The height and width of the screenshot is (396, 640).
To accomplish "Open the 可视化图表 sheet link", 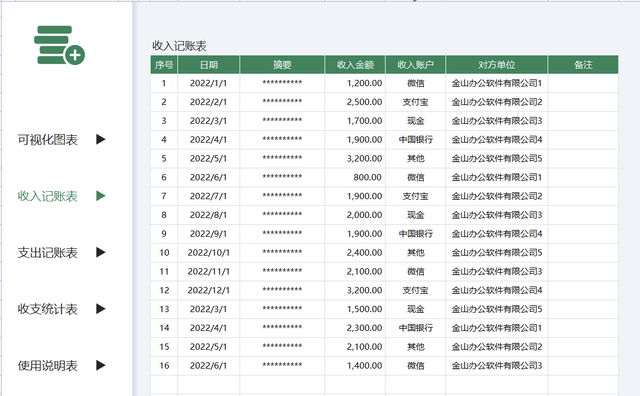I will point(47,140).
